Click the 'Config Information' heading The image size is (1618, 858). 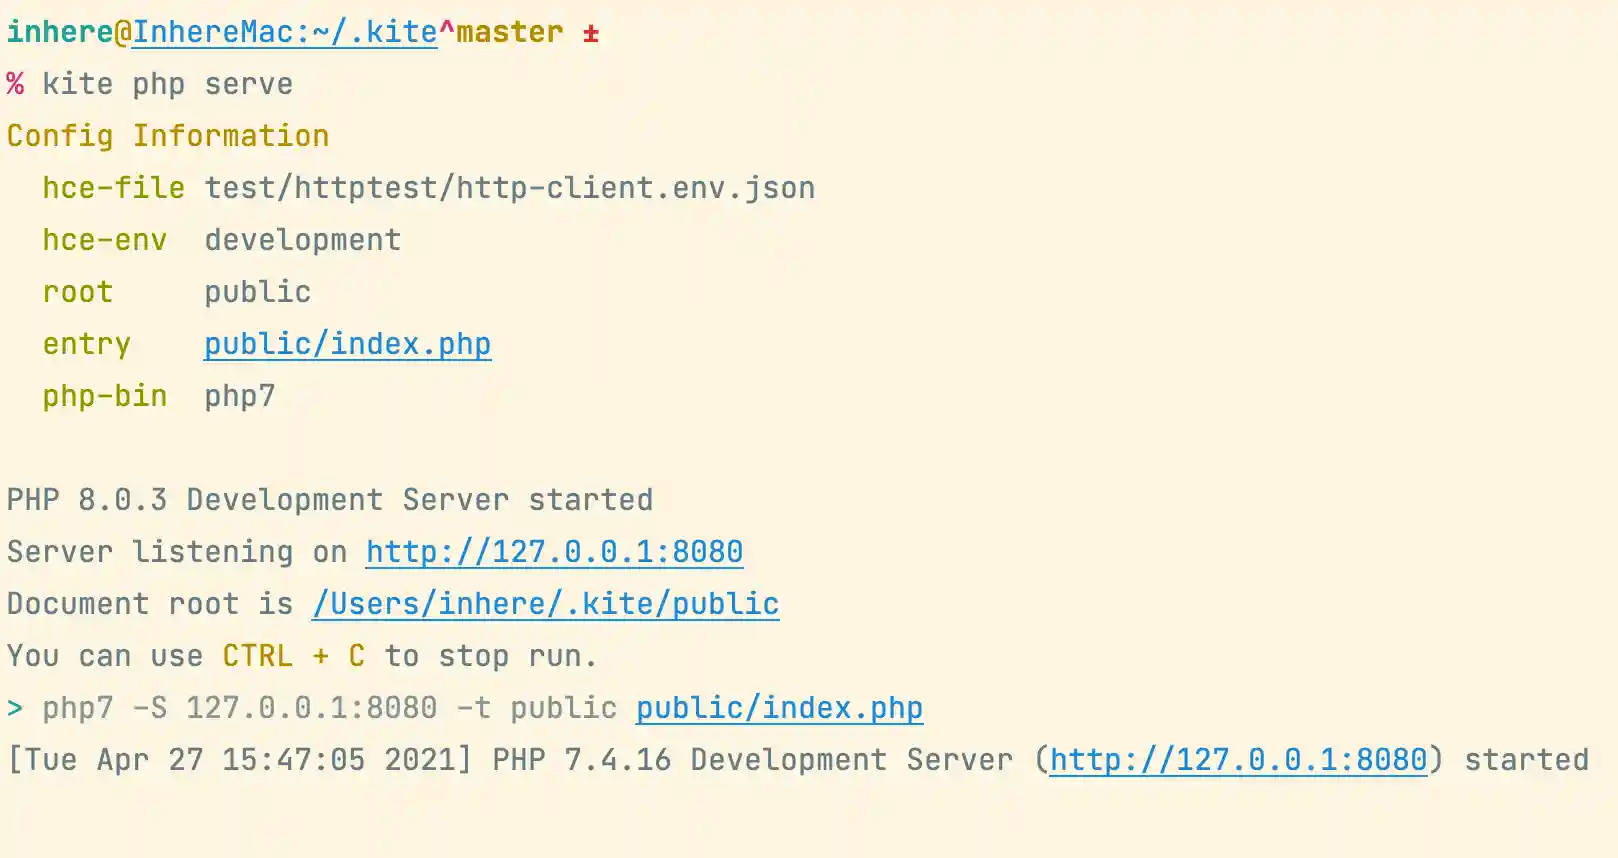tap(167, 136)
